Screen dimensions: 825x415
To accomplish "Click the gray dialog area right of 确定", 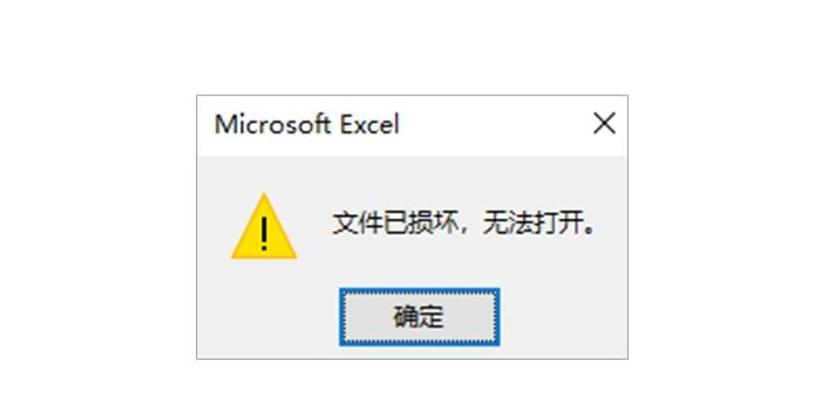I will click(563, 317).
